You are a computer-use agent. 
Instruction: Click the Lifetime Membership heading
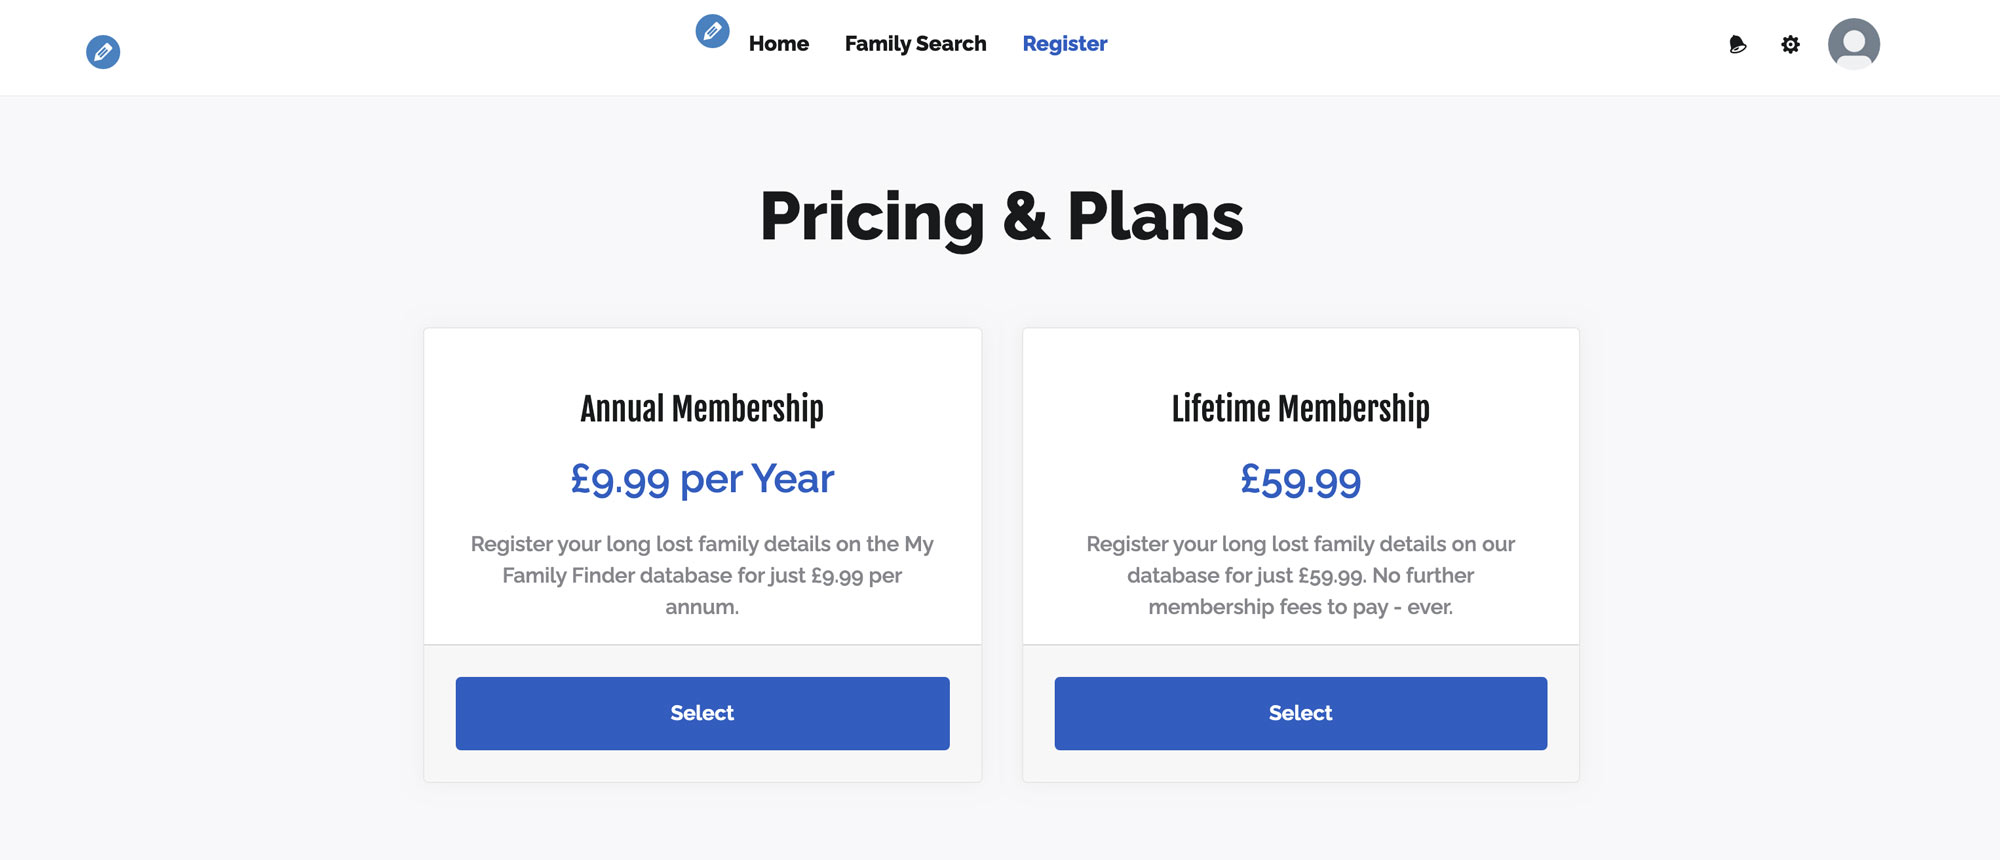[x=1300, y=409]
